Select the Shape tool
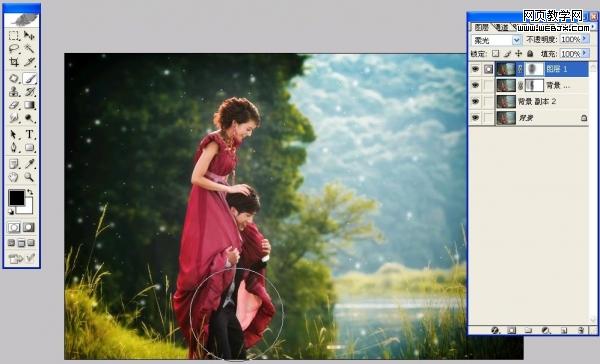This screenshot has height=364, width=600. [x=29, y=147]
